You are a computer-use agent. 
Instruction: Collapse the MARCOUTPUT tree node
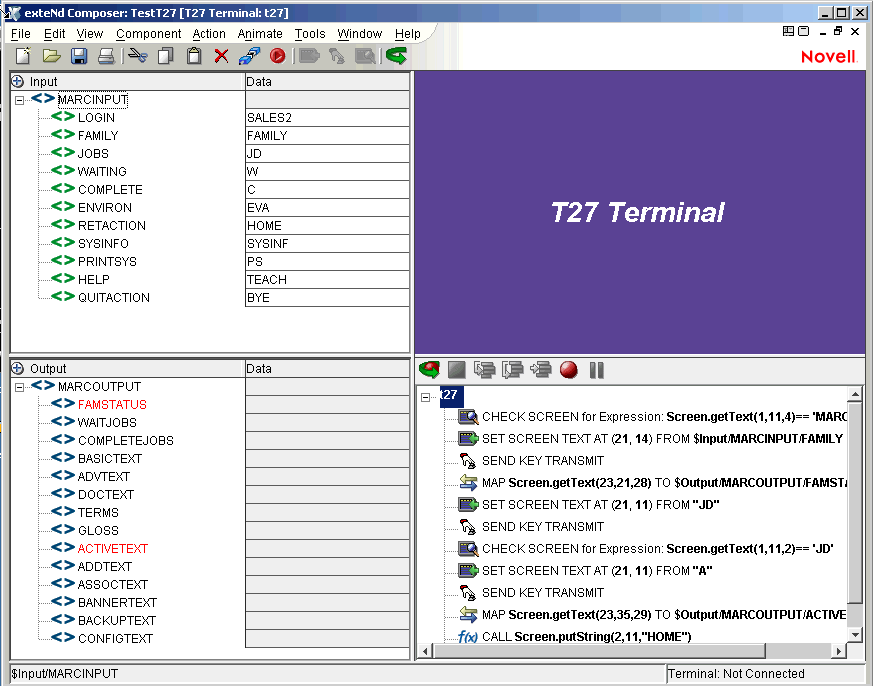18,386
